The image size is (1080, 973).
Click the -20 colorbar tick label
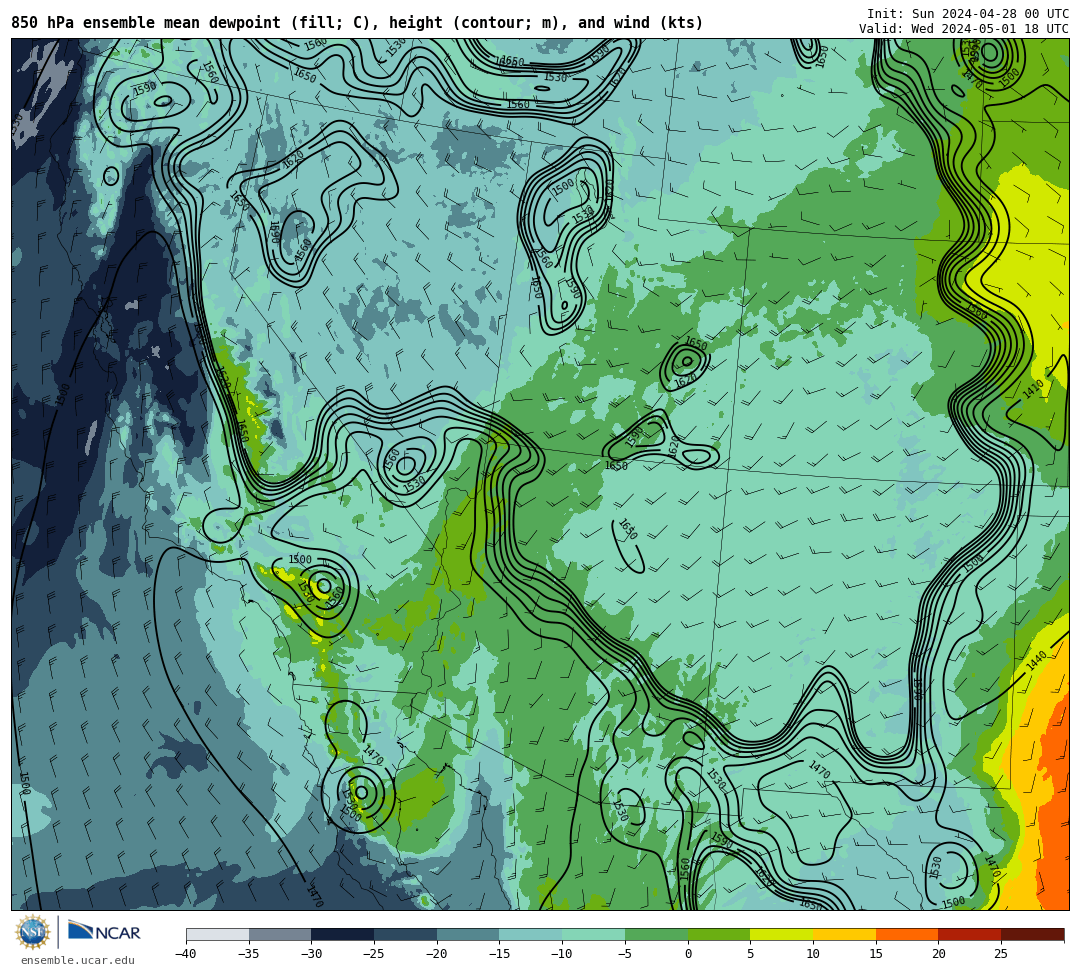437,954
